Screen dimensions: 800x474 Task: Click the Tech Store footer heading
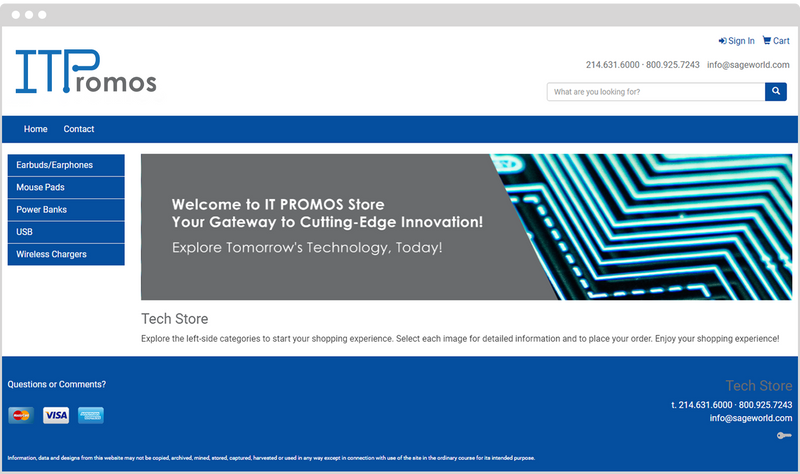[x=758, y=386]
